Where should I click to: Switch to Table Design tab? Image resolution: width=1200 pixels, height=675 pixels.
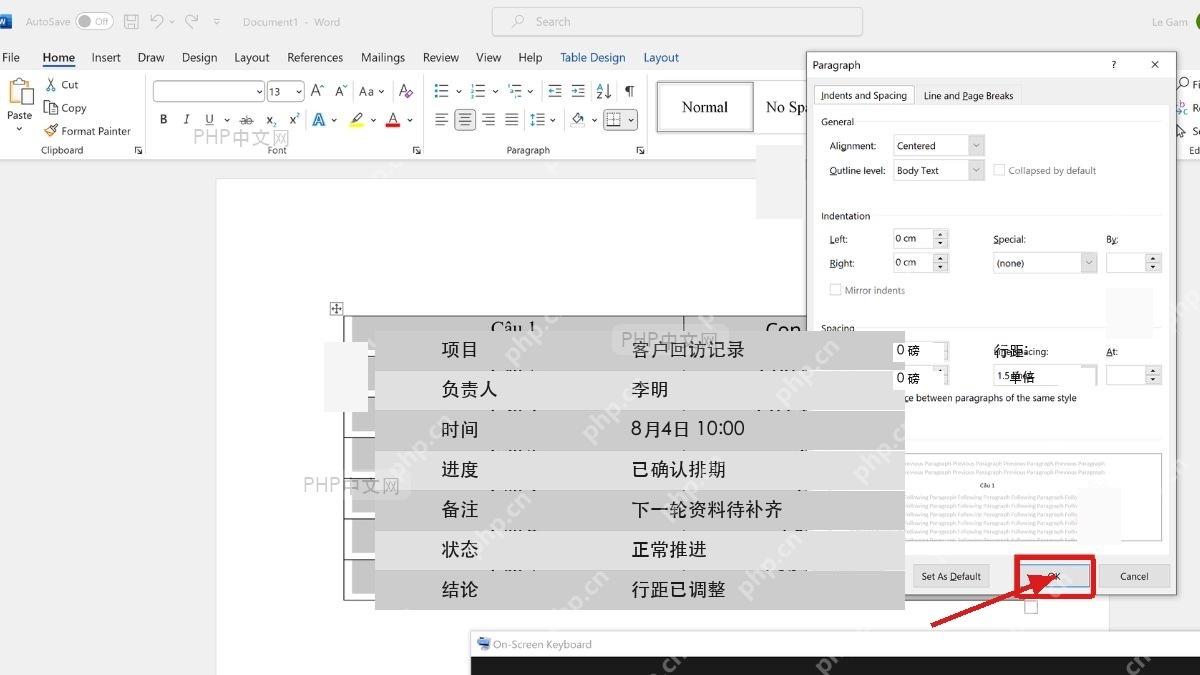[592, 58]
